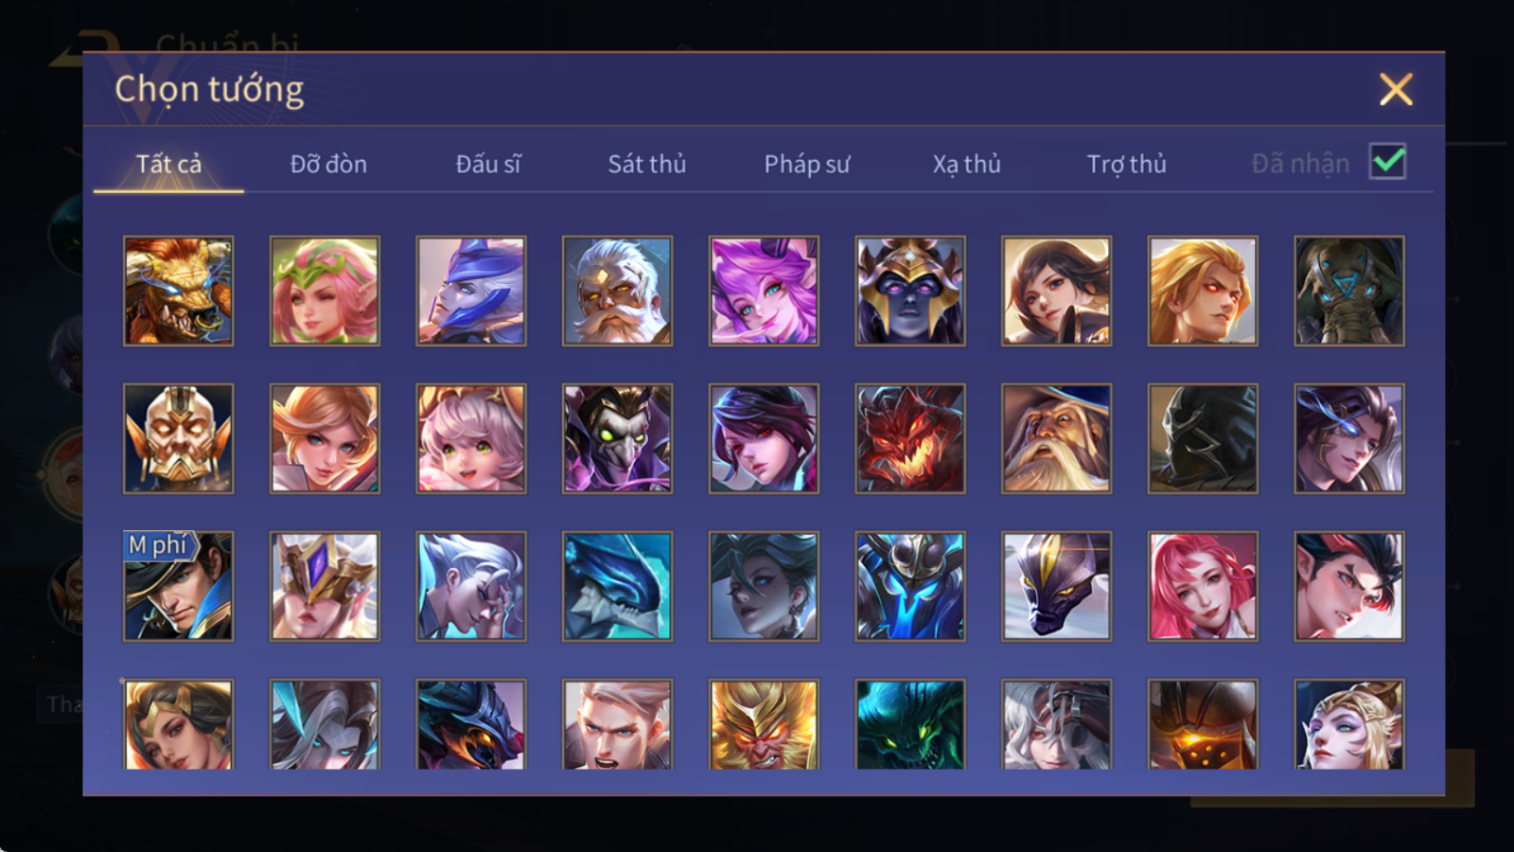Select the purple-haired girl hero portrait
The width and height of the screenshot is (1514, 852).
(764, 291)
